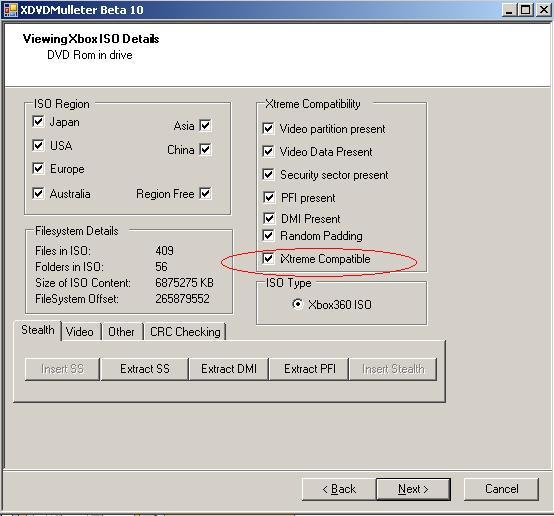Toggle PFI present checkbox

(269, 197)
